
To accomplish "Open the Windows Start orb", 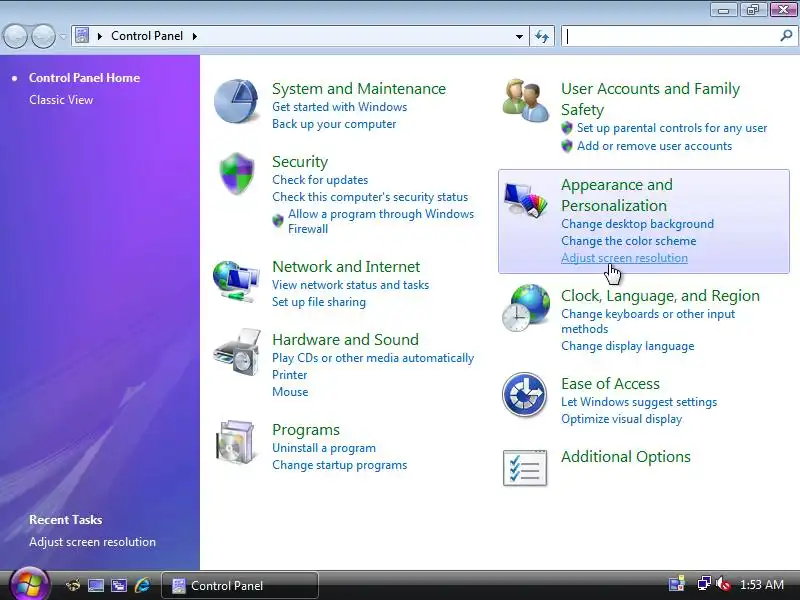I will point(30,585).
